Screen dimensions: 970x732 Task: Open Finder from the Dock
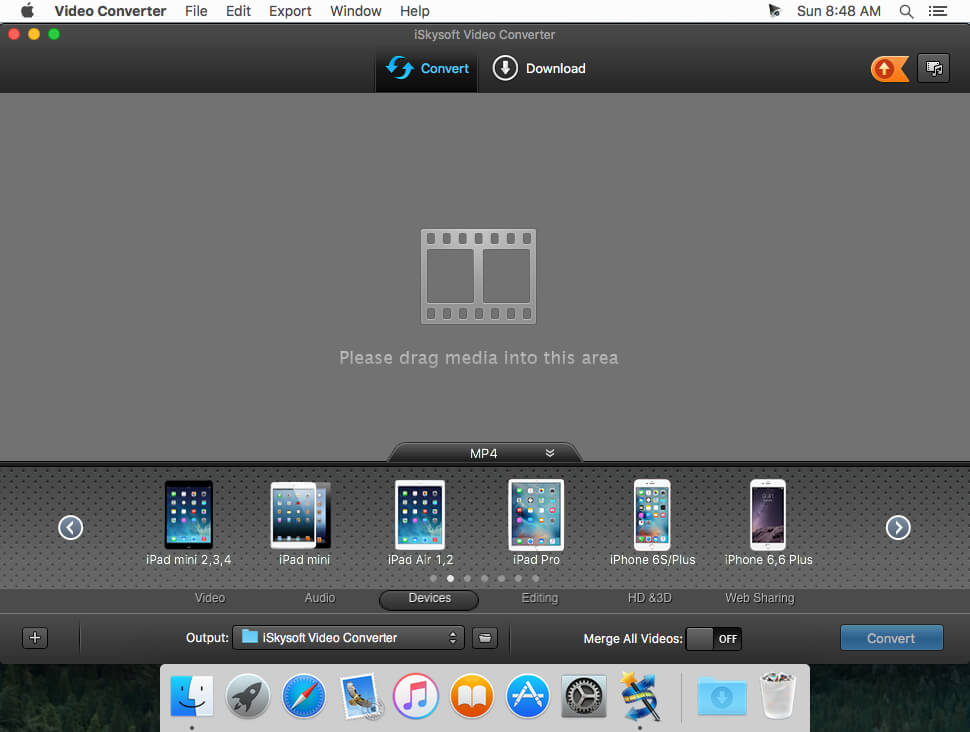coord(192,696)
